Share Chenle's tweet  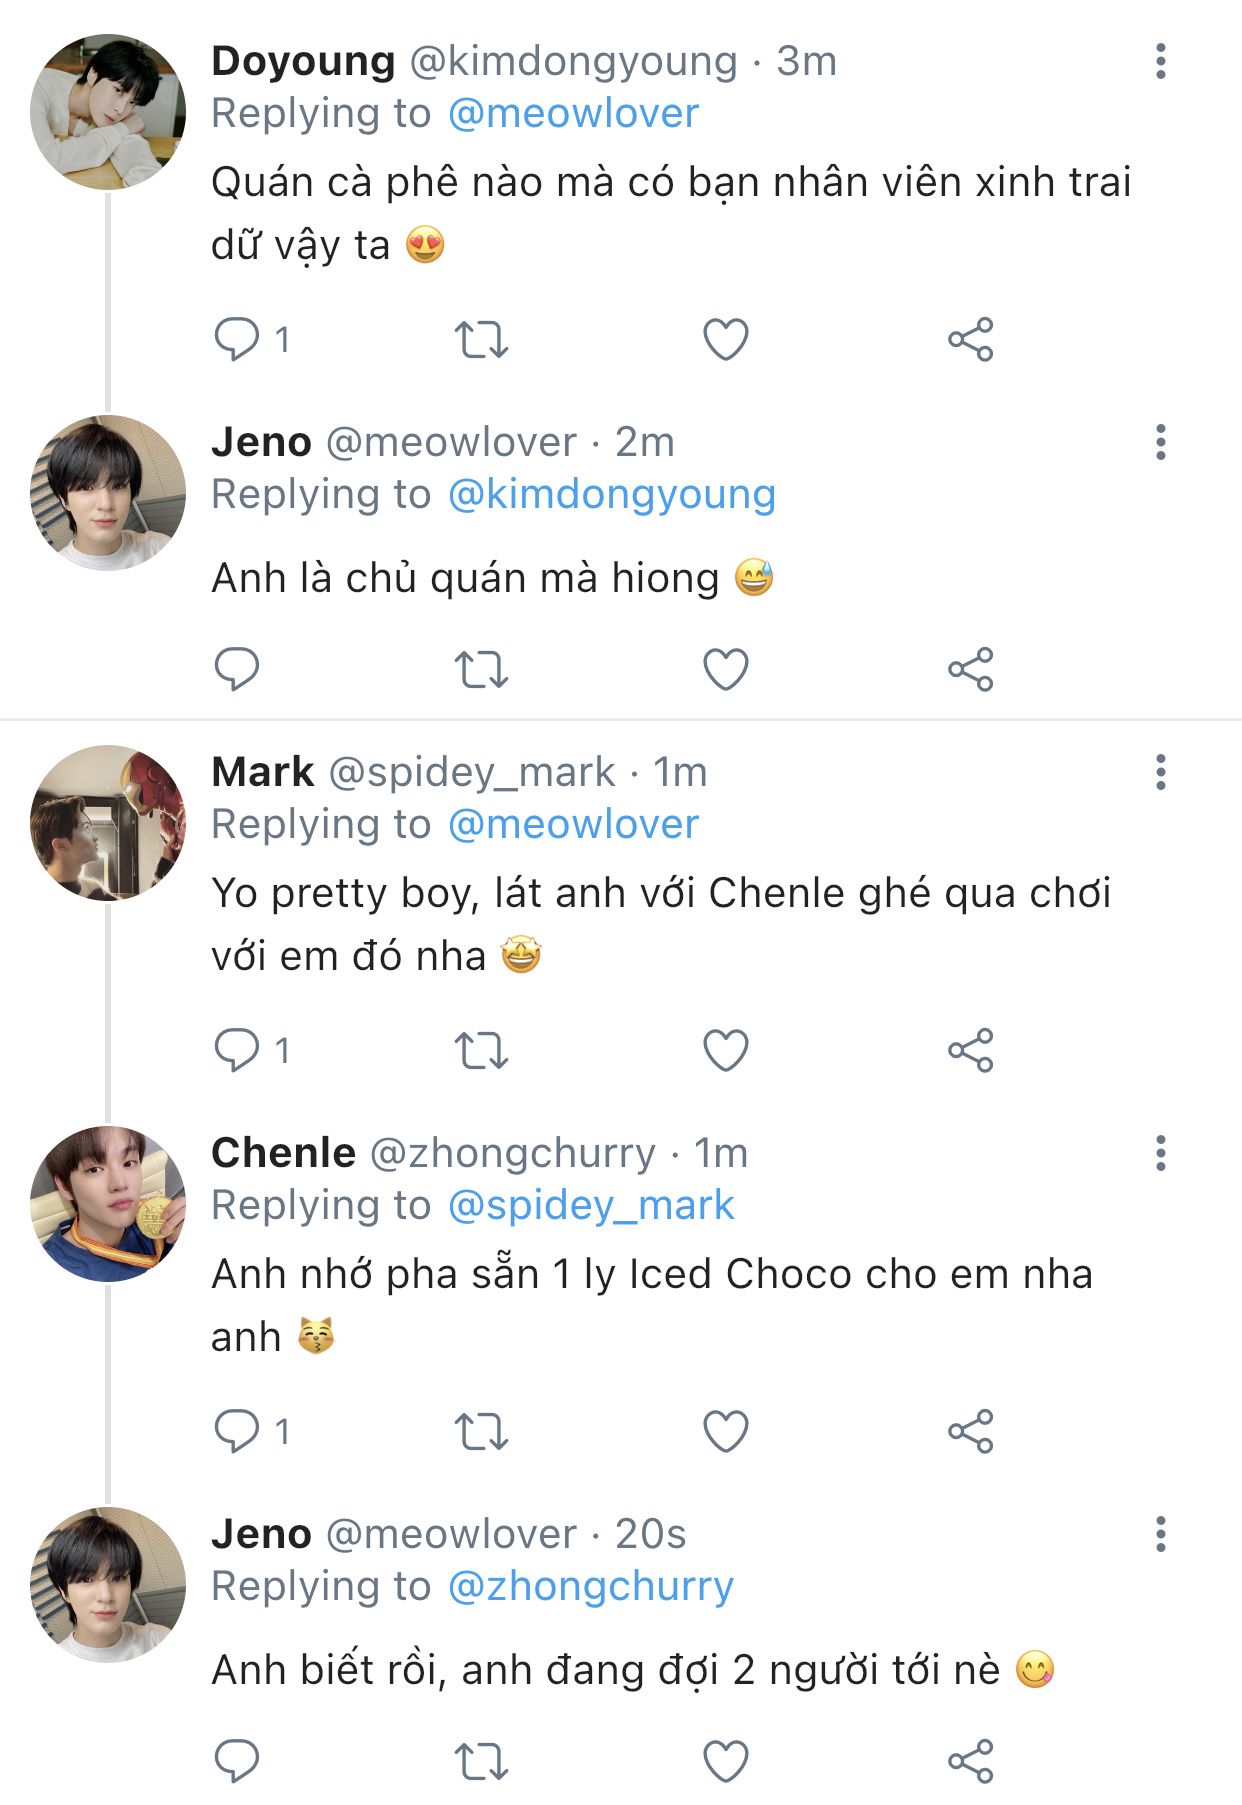click(x=970, y=1431)
